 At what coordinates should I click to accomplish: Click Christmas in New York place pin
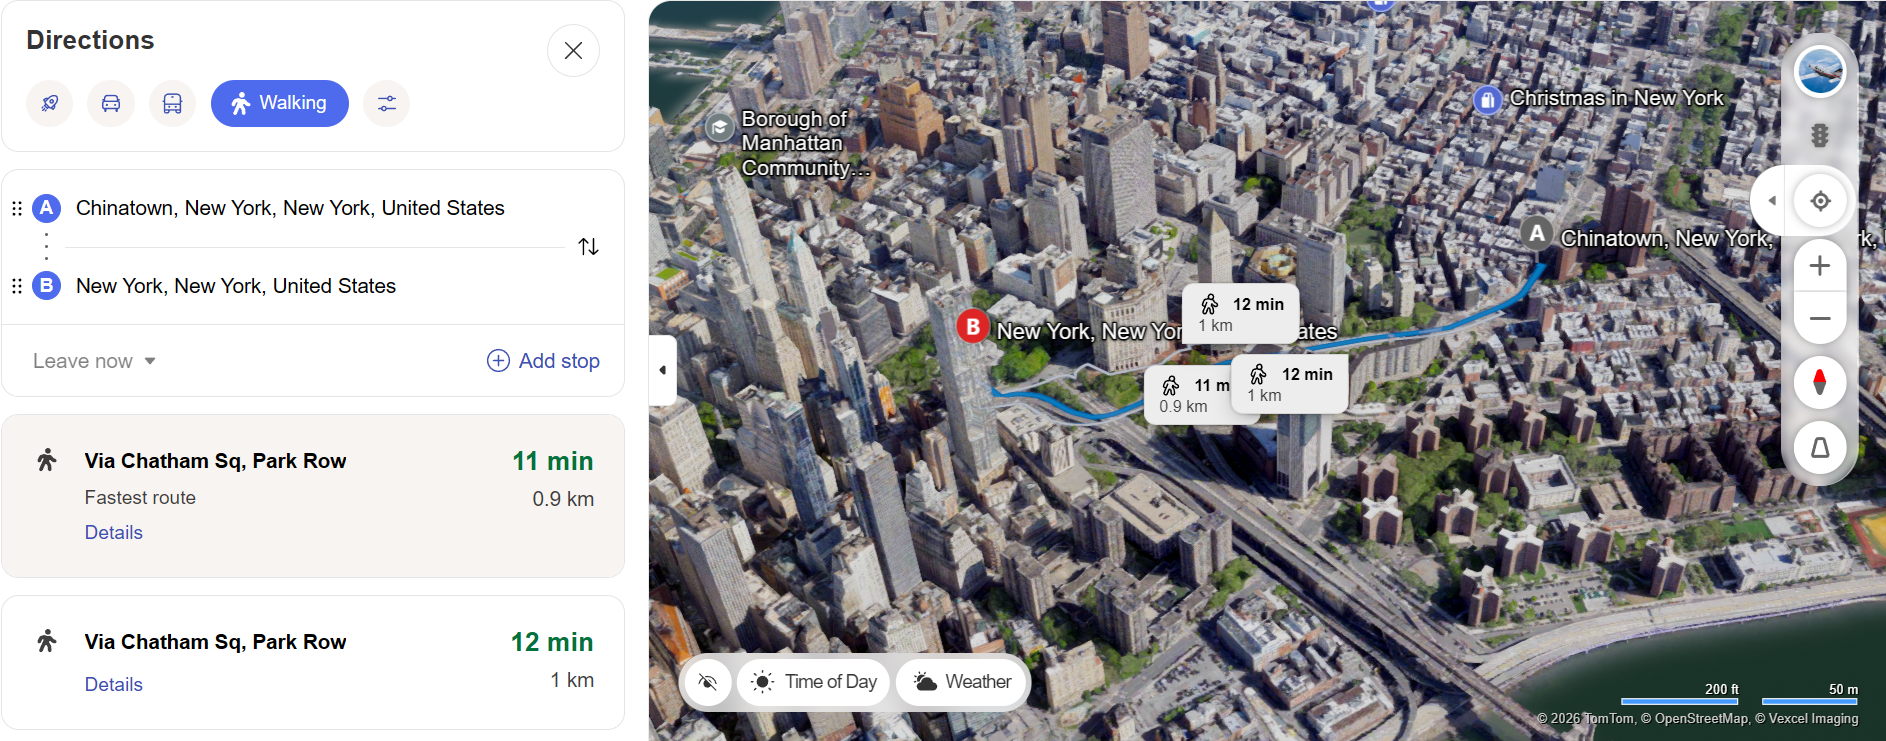tap(1488, 100)
